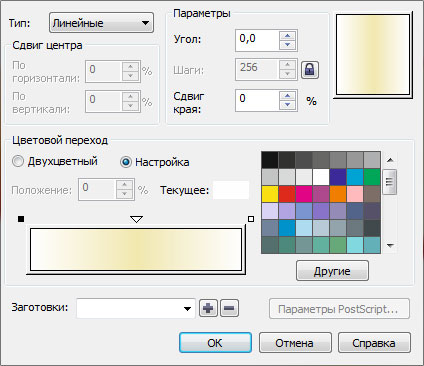Click the Угол angle input field
Screen dimensions: 424x366
click(x=257, y=40)
